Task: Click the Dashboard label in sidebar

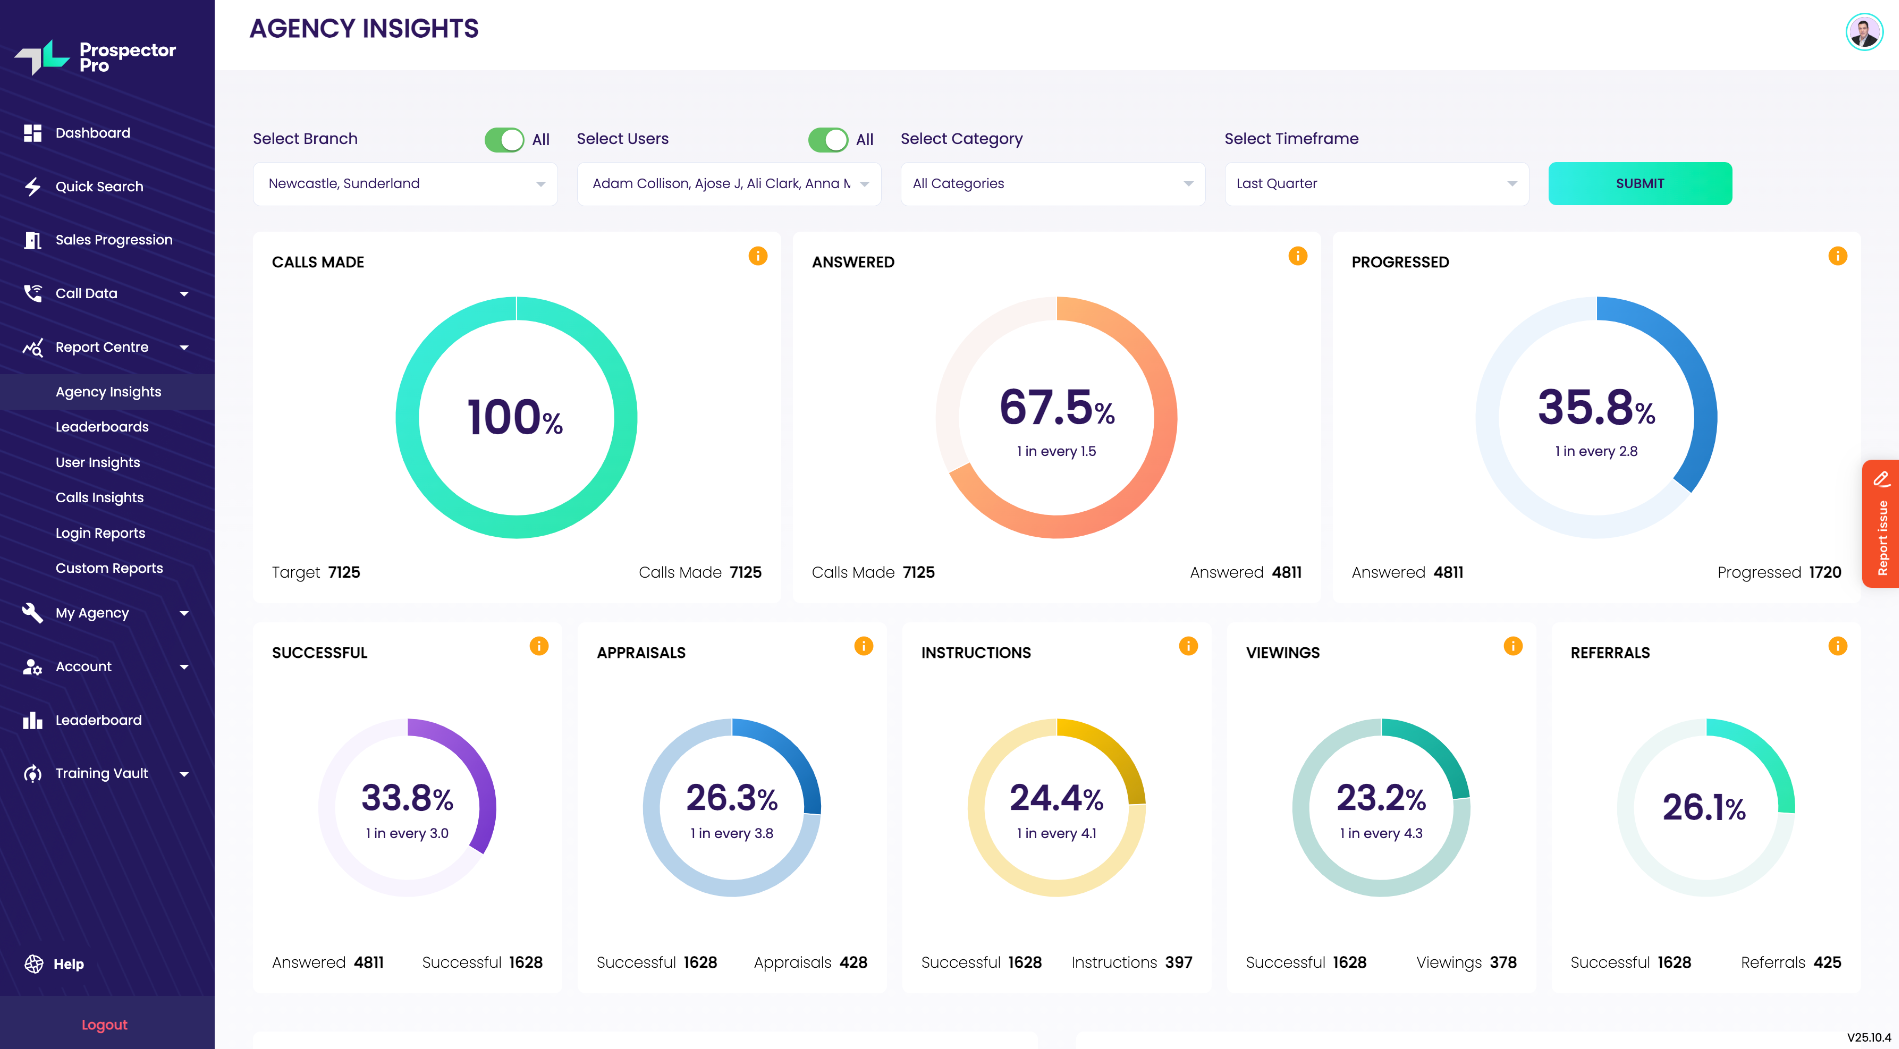Action: coord(93,133)
